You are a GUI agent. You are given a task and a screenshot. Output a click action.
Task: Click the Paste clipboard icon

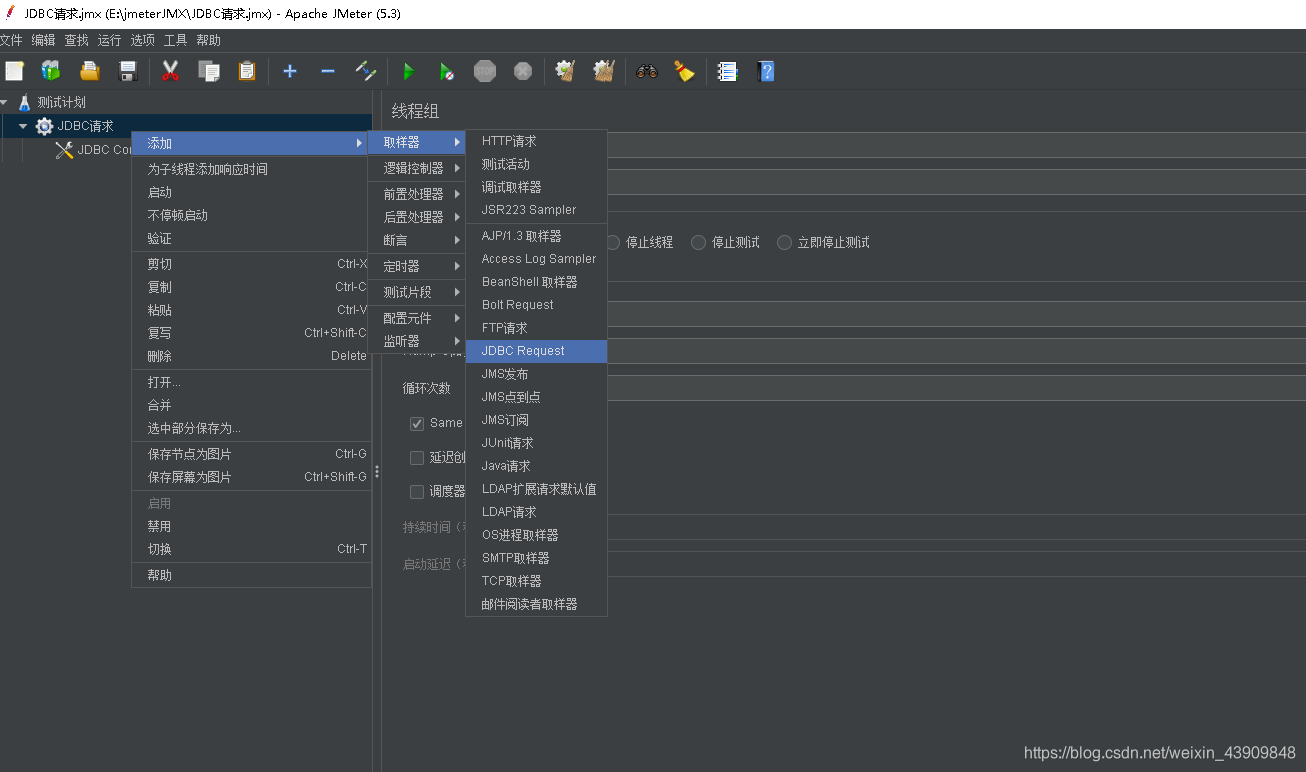[247, 71]
